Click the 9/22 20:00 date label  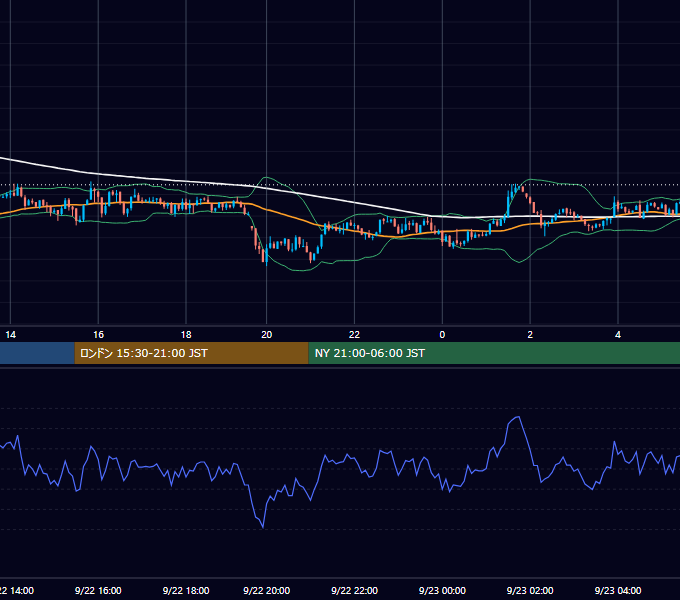tap(266, 590)
